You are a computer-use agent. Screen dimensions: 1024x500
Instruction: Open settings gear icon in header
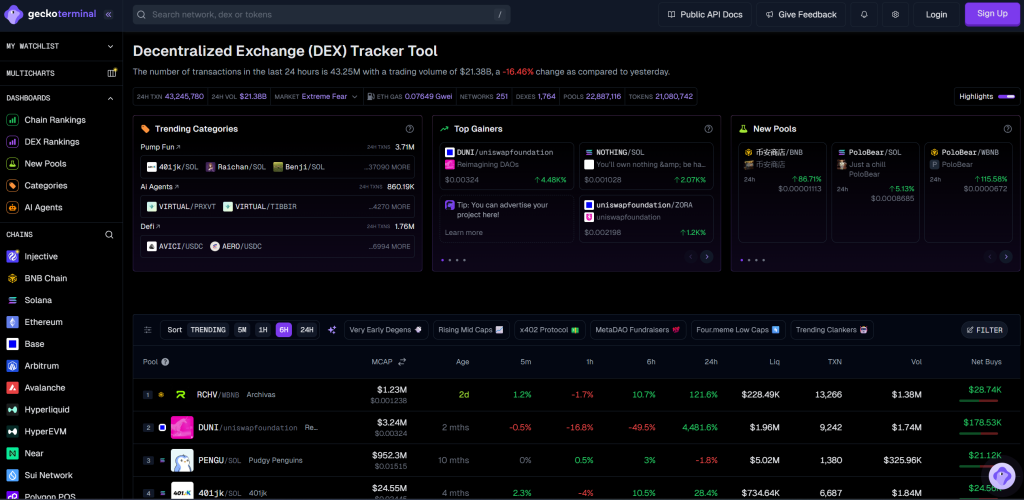click(895, 15)
